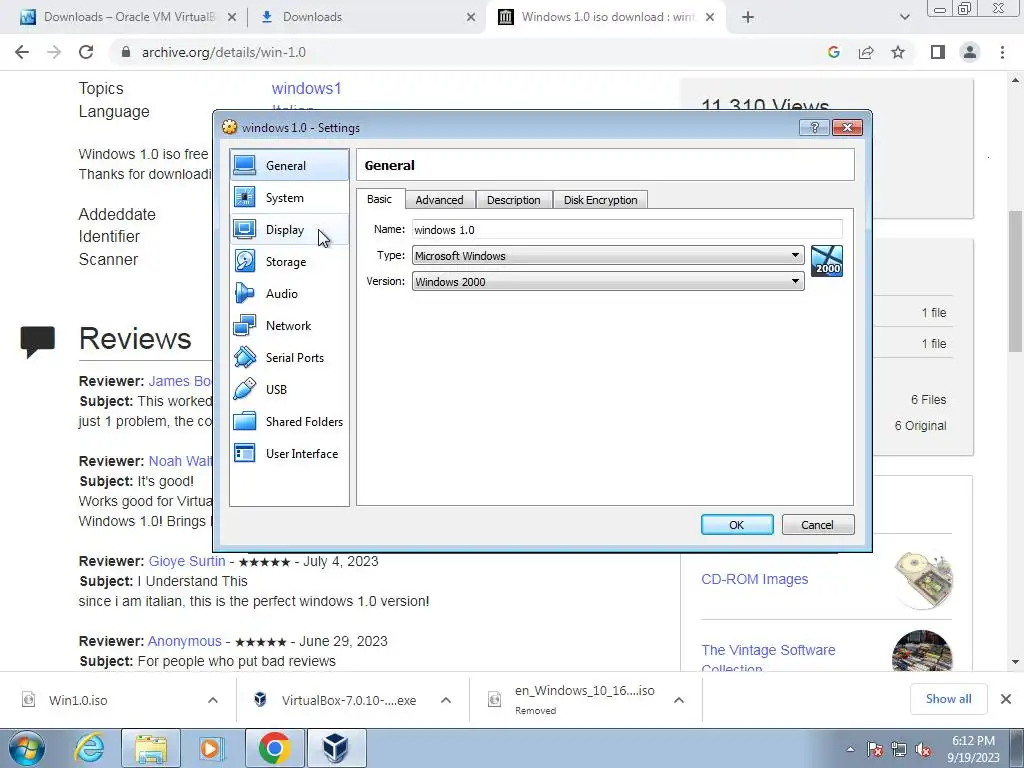
Task: Switch to the Basic tab
Action: tap(379, 199)
